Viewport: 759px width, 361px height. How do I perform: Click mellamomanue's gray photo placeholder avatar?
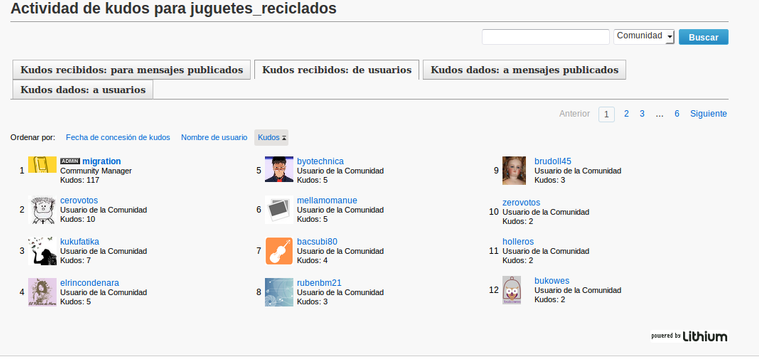pos(279,210)
